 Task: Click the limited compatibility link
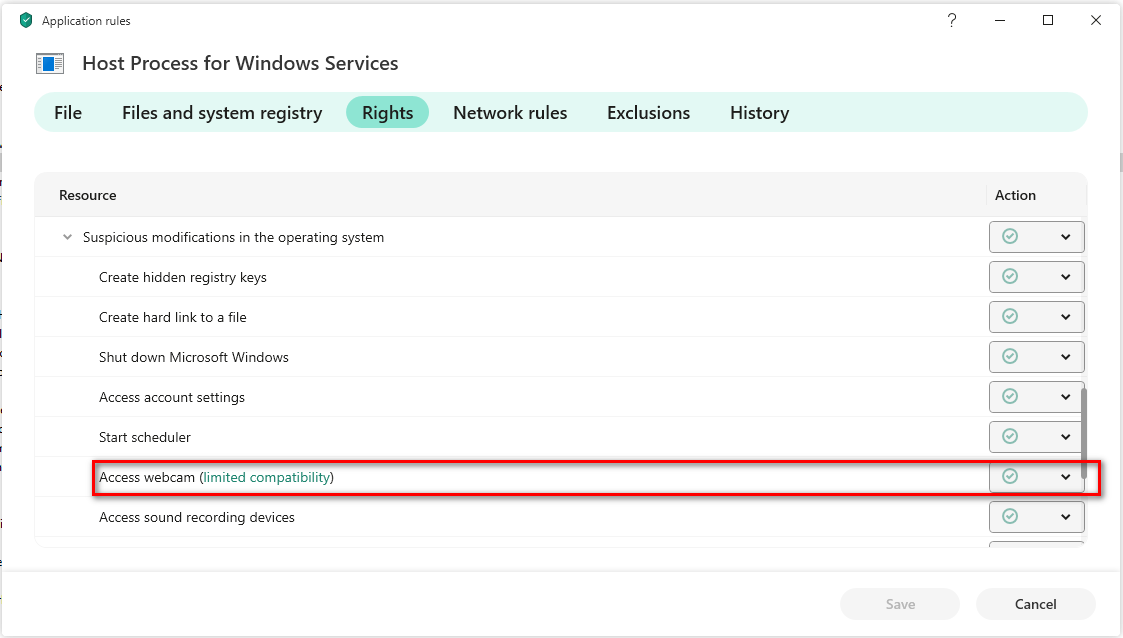tap(267, 477)
